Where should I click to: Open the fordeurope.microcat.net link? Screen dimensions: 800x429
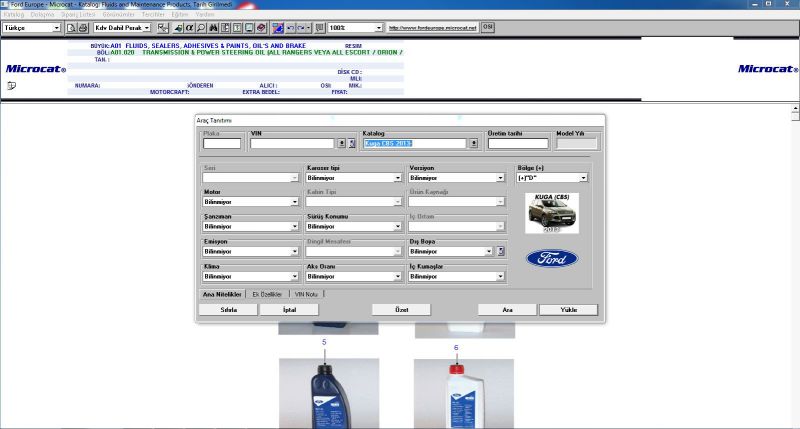pos(432,28)
